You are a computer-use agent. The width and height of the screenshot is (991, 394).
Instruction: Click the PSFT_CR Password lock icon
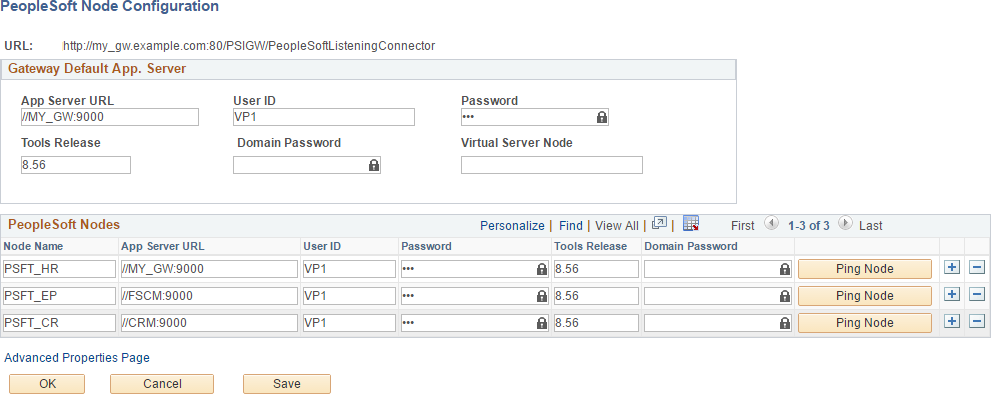point(542,323)
